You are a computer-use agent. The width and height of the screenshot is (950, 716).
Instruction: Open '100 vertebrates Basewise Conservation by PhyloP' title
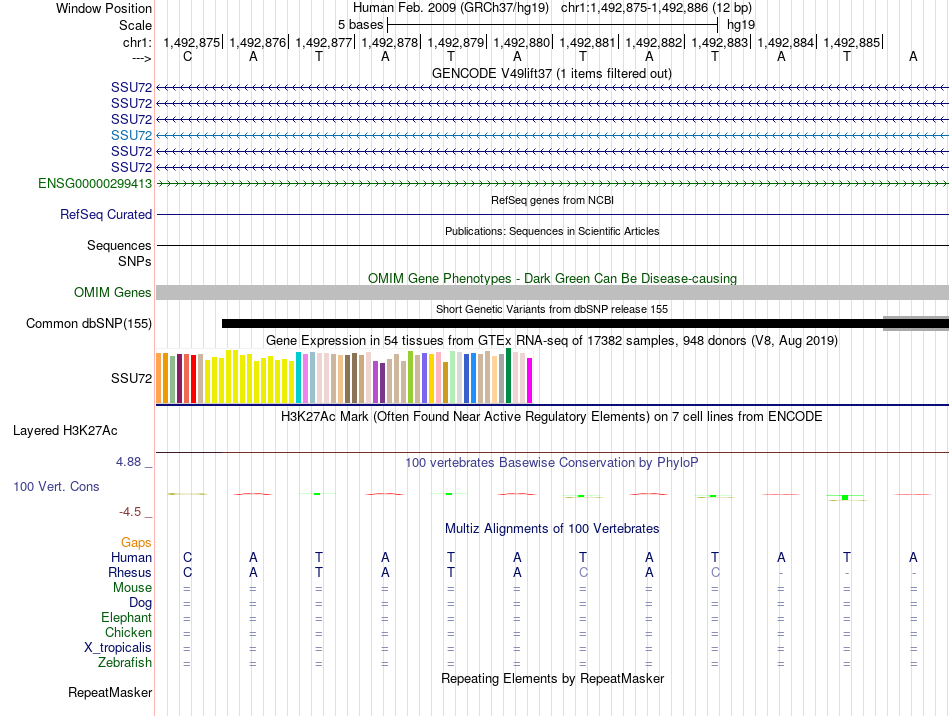coord(552,463)
